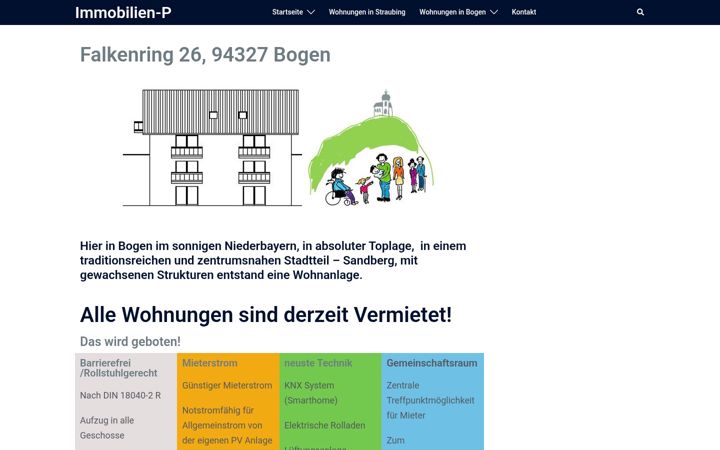Click the neuste Technik column heading
Screen dimensions: 720x450
click(318, 363)
